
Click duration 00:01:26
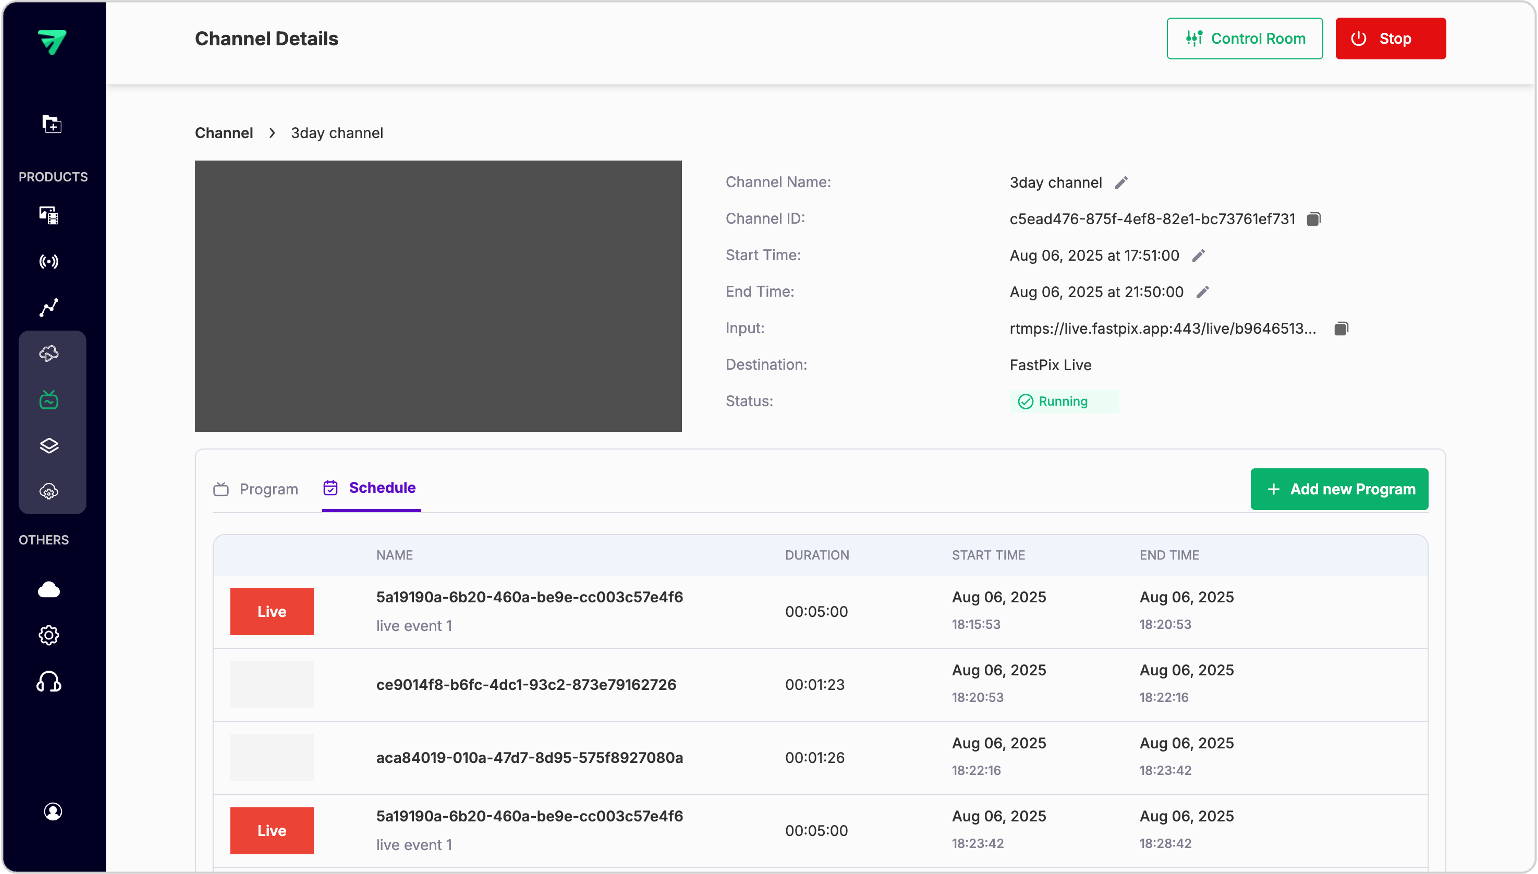click(x=815, y=758)
